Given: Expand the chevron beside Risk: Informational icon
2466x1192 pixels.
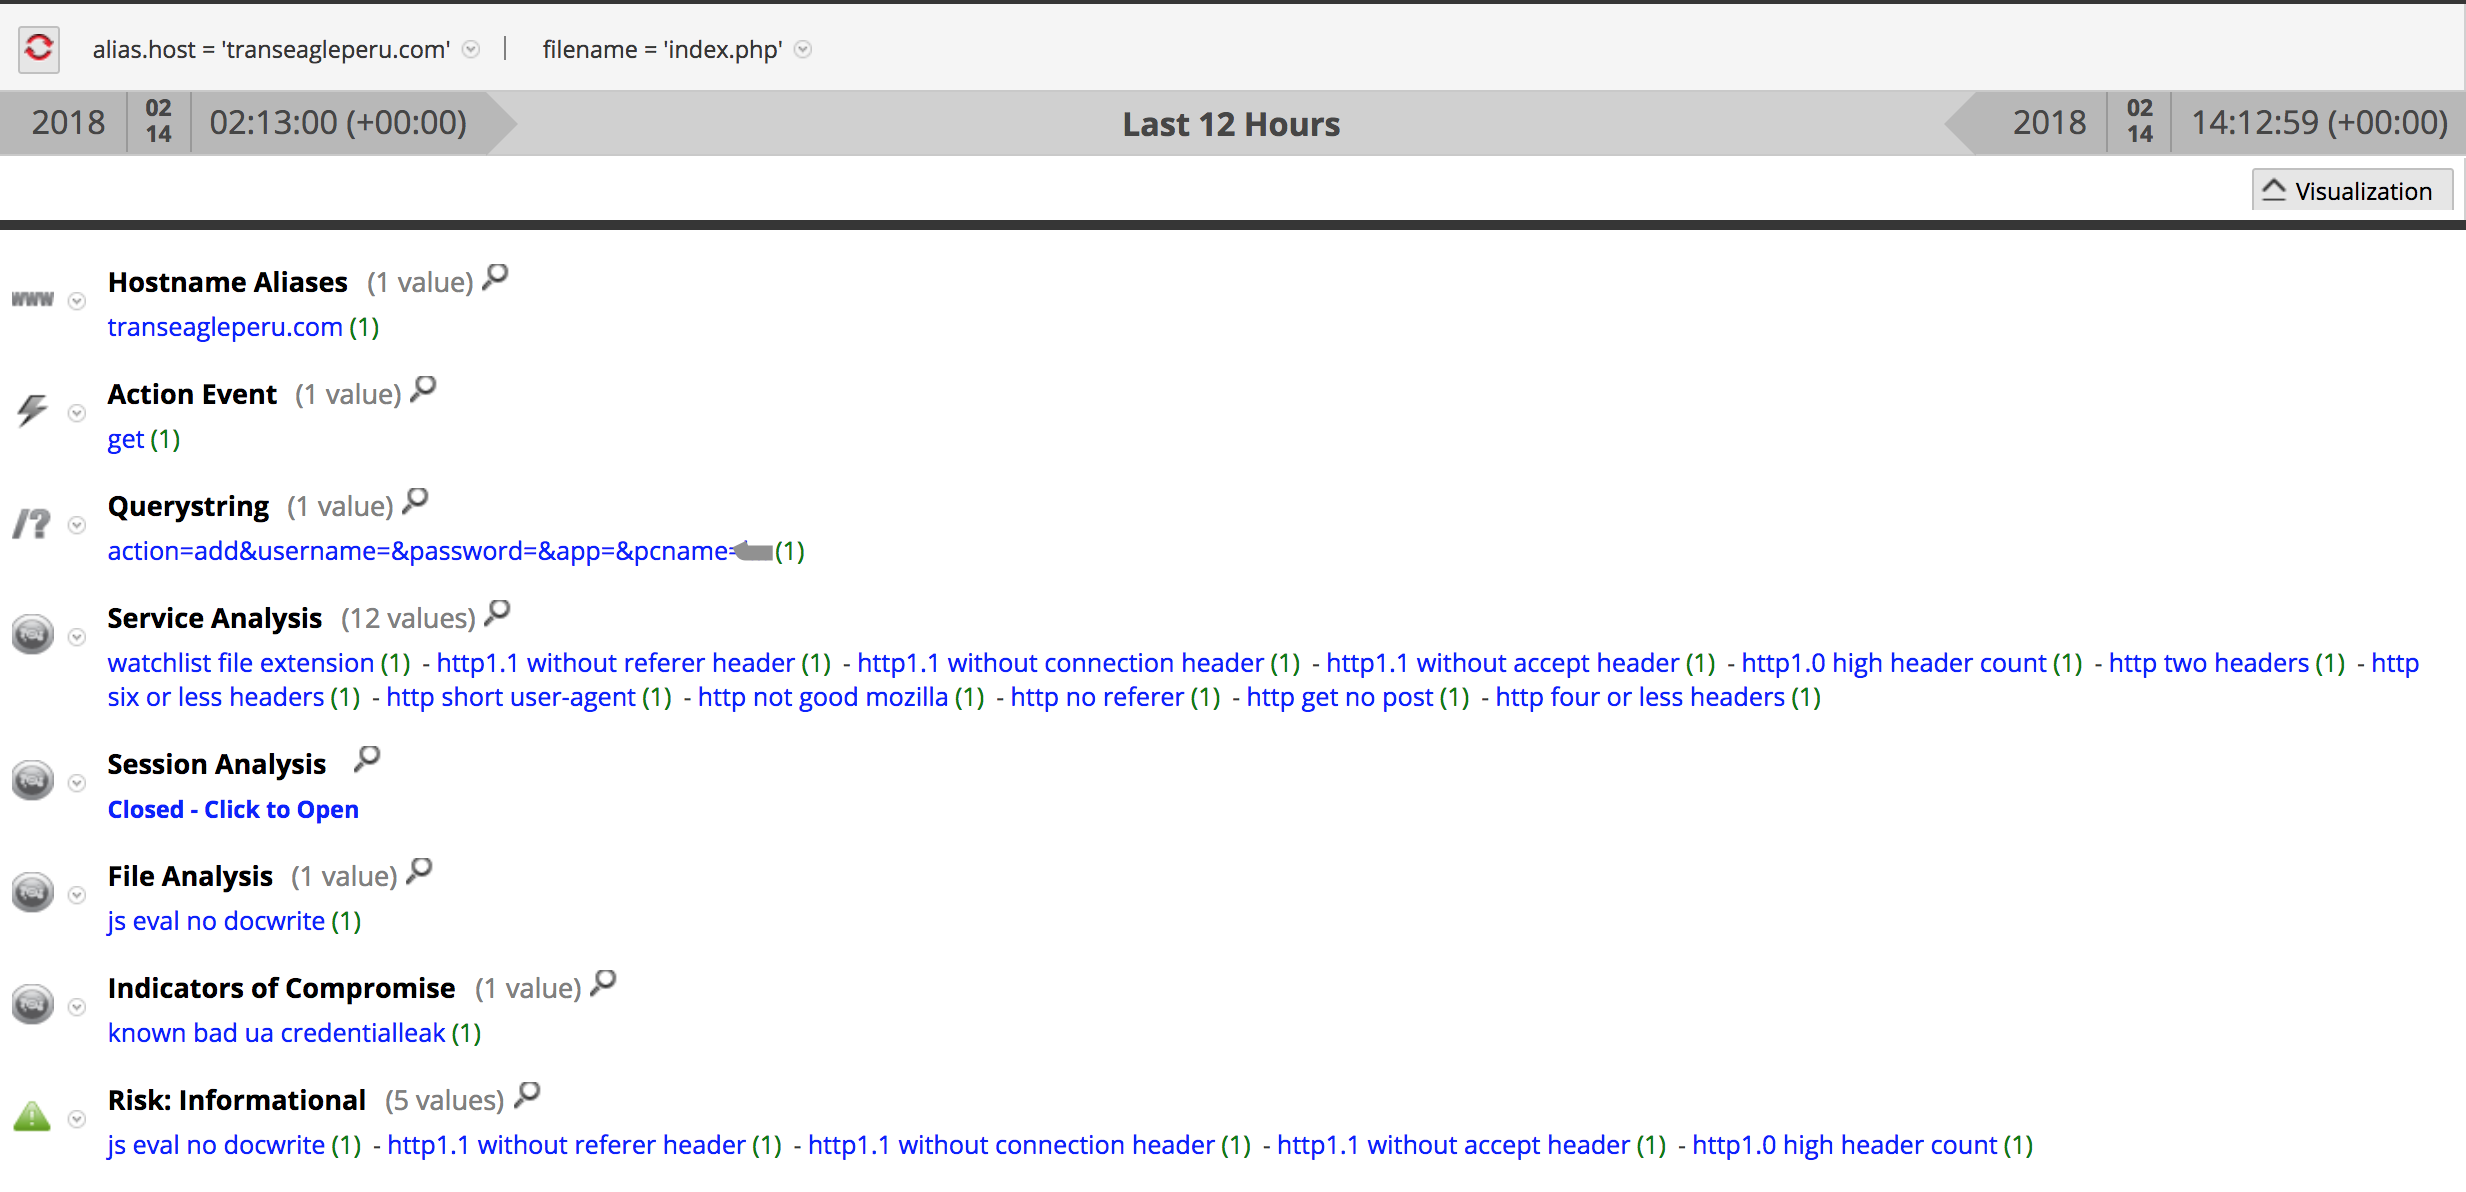Looking at the screenshot, I should 77,1119.
